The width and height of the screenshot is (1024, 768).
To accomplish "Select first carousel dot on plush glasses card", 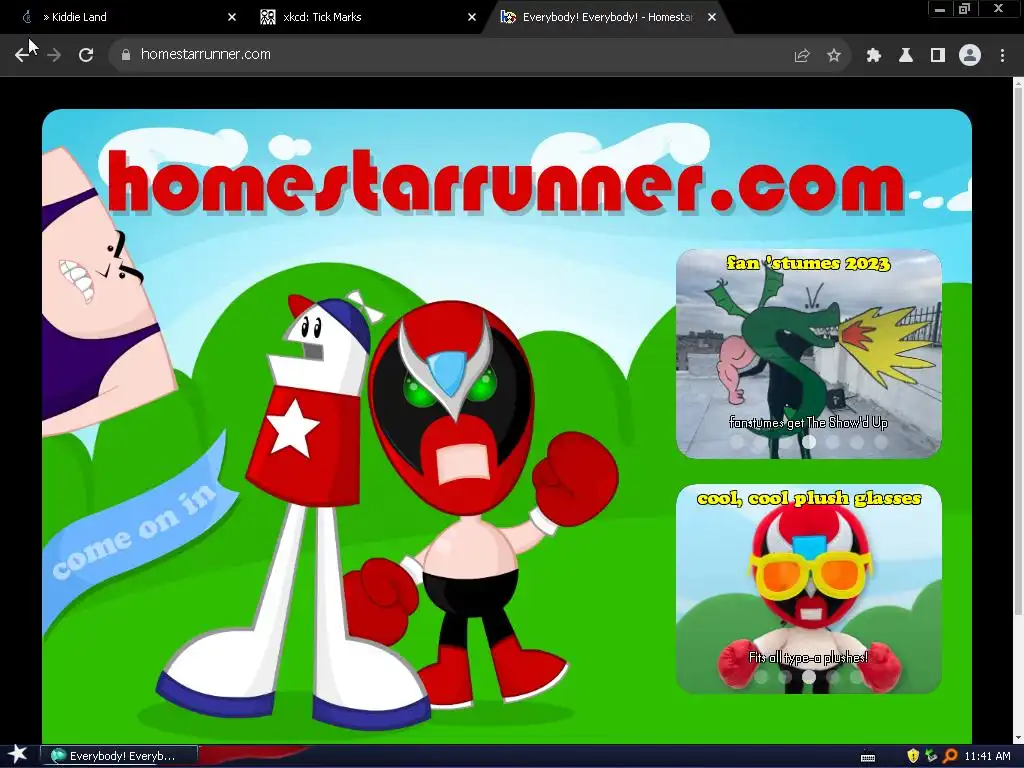I will coord(761,677).
